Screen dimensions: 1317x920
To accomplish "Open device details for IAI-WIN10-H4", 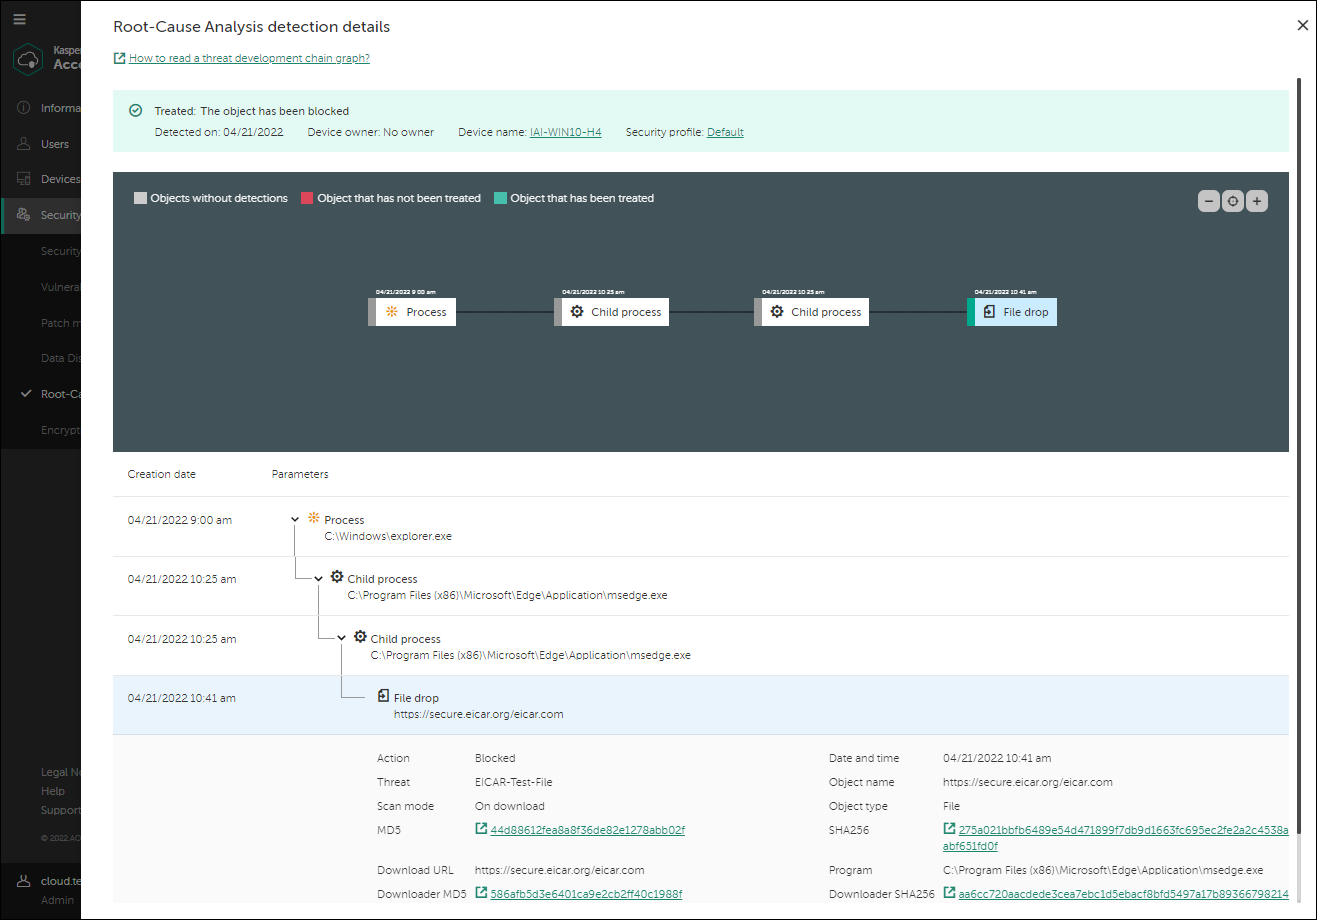I will click(566, 131).
